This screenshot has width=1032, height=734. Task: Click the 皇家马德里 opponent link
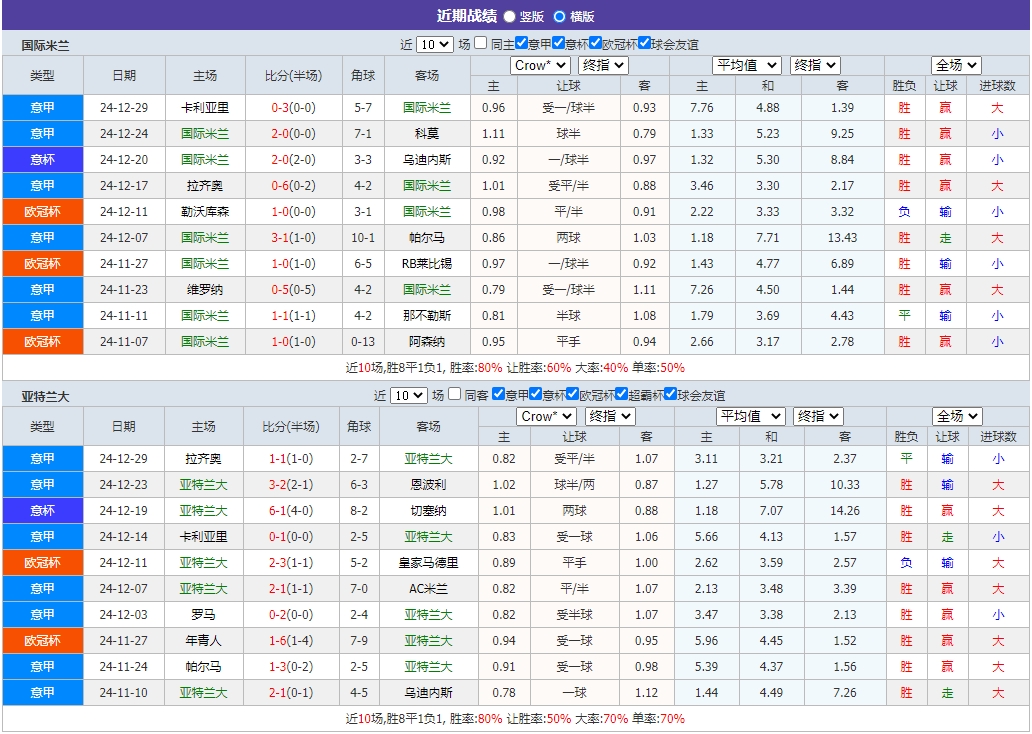[x=429, y=562]
